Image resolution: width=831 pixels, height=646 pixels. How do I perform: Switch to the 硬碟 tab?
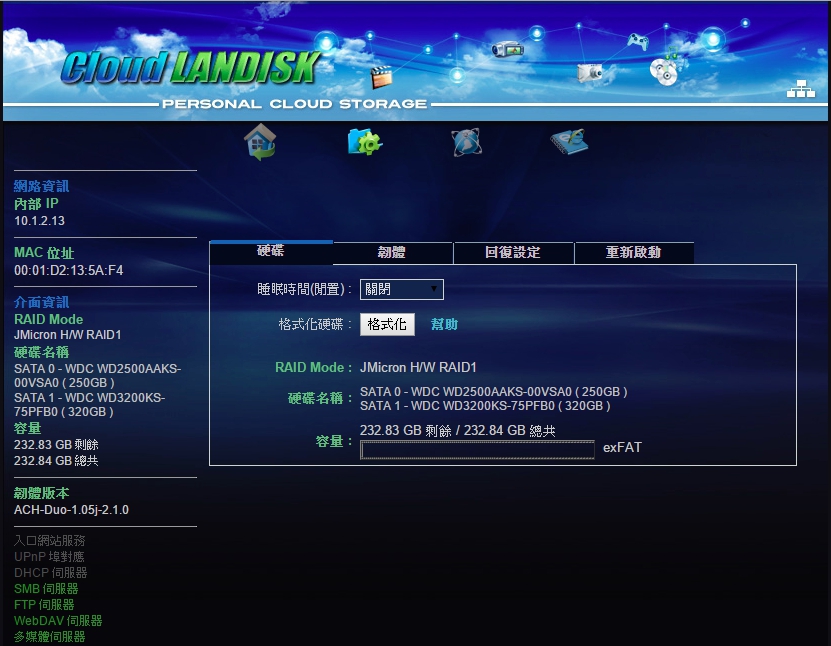point(271,251)
